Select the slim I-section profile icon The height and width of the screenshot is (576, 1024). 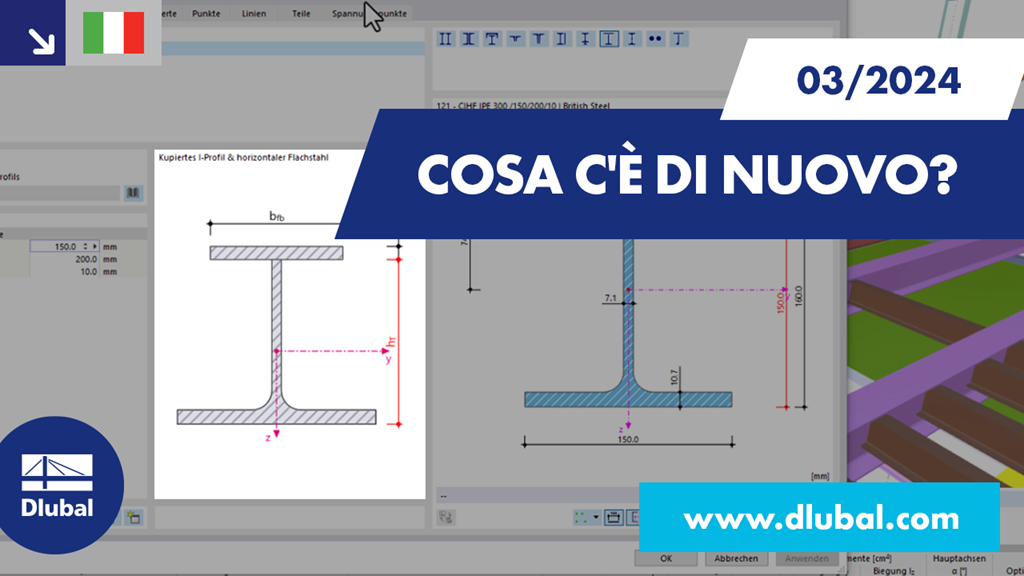(632, 39)
